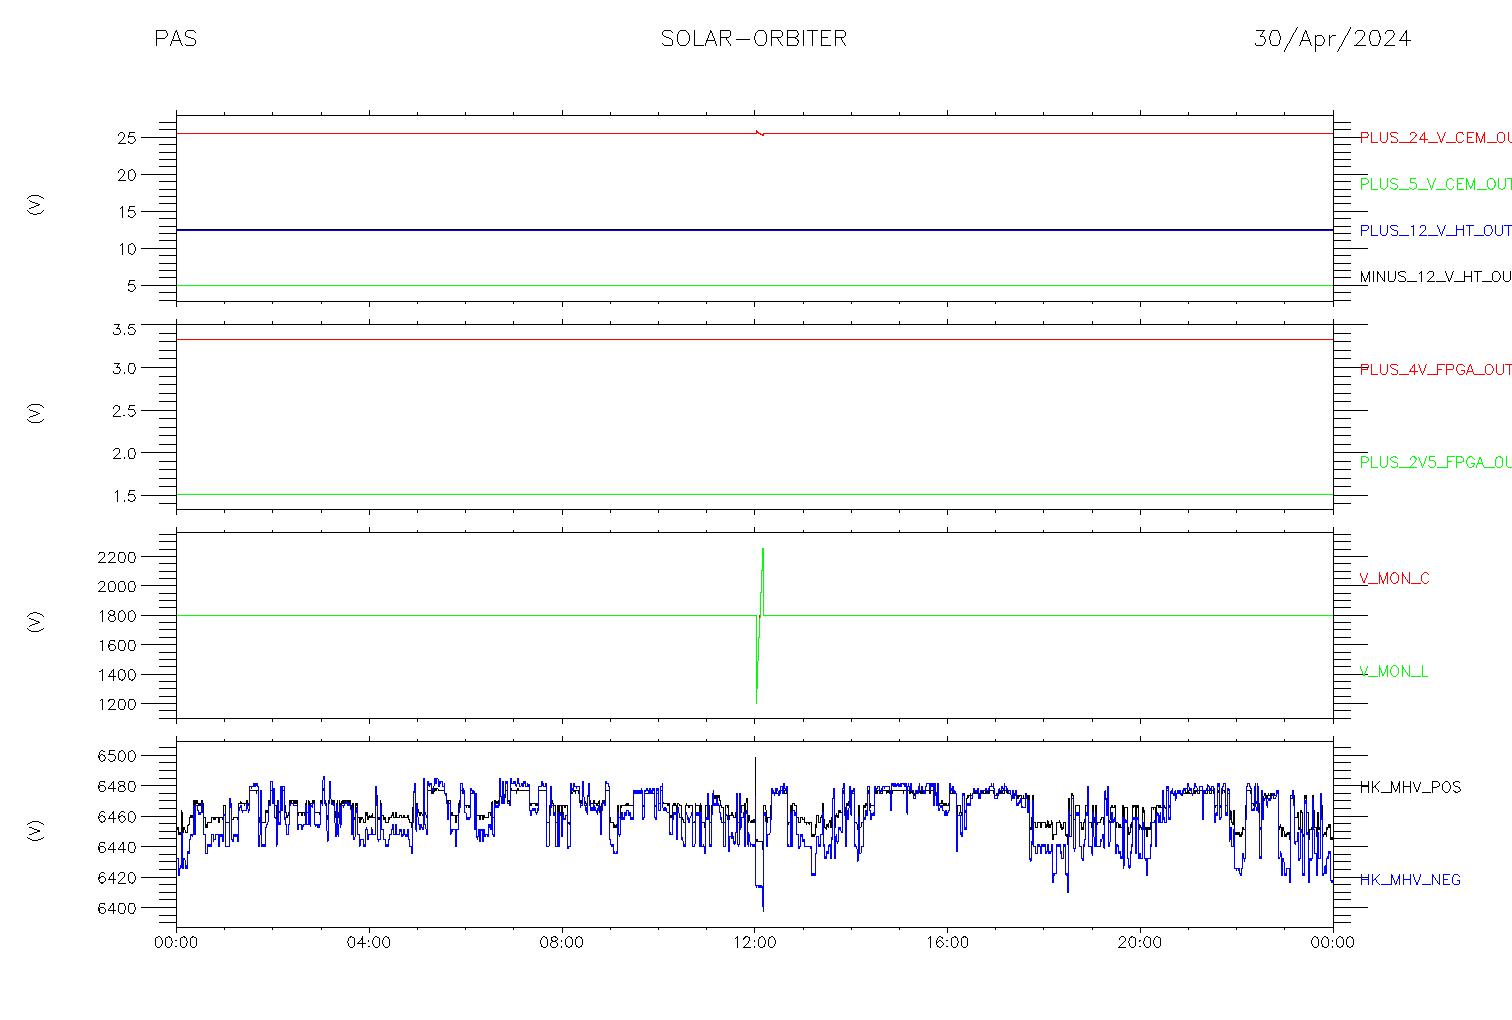Viewport: 1512px width, 1020px height.
Task: Click the 30/Apr/2024 date label
Action: [x=1332, y=39]
